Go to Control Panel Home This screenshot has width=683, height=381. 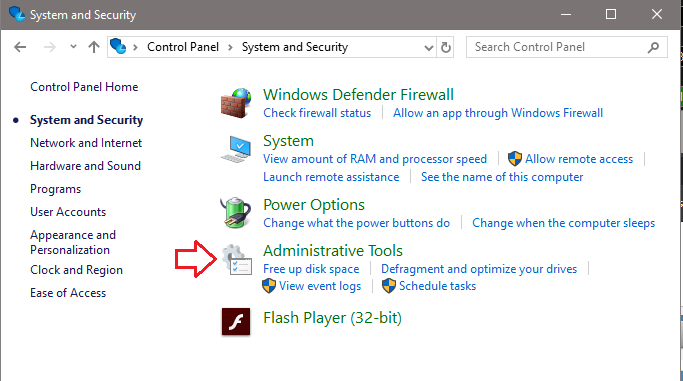[84, 87]
